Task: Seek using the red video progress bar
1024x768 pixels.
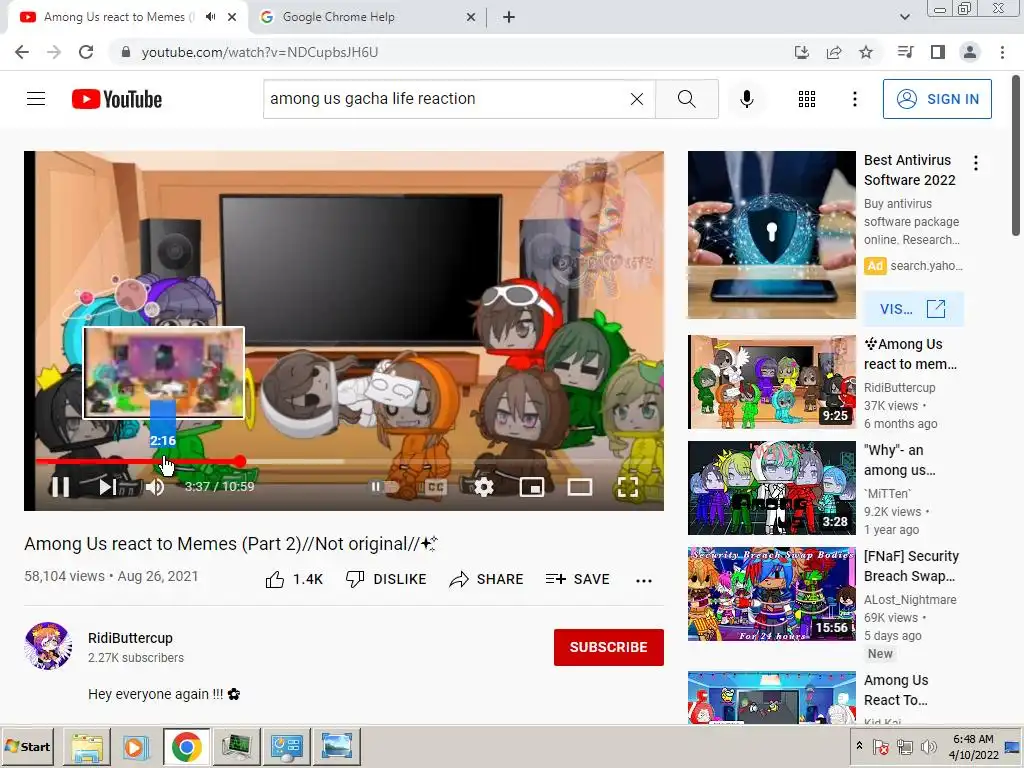Action: tap(349, 461)
